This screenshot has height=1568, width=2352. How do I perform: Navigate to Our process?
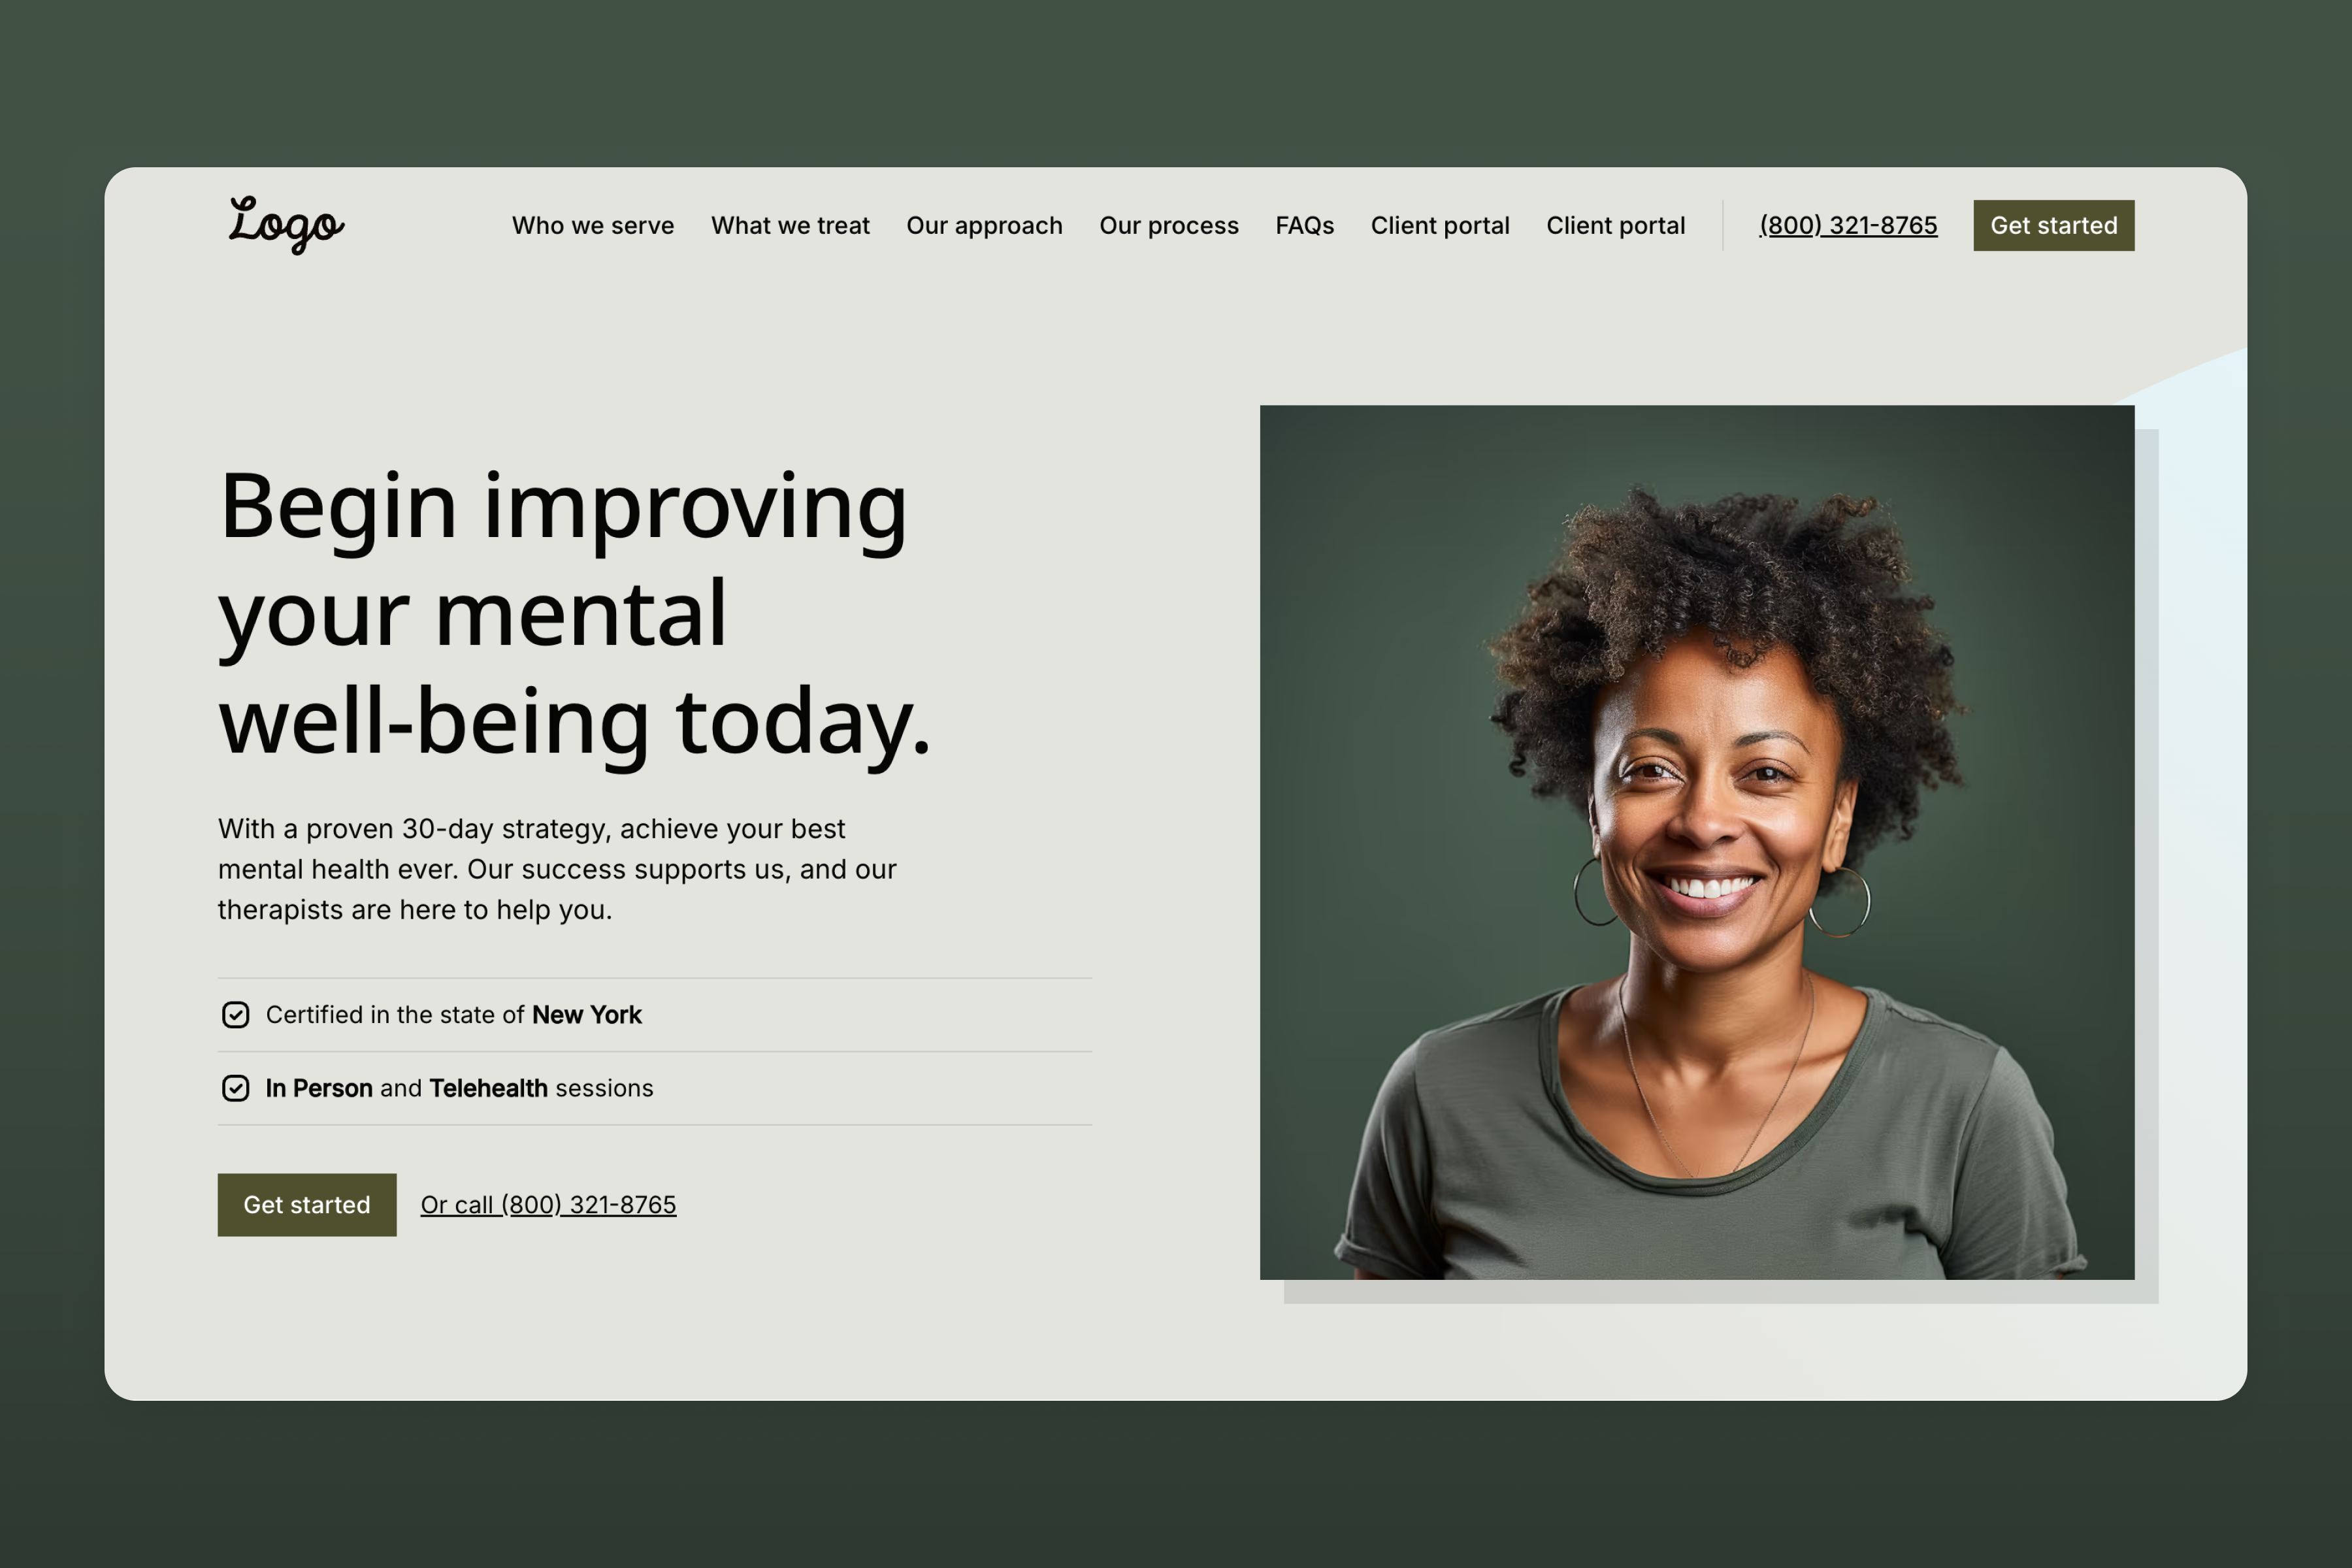(x=1169, y=226)
